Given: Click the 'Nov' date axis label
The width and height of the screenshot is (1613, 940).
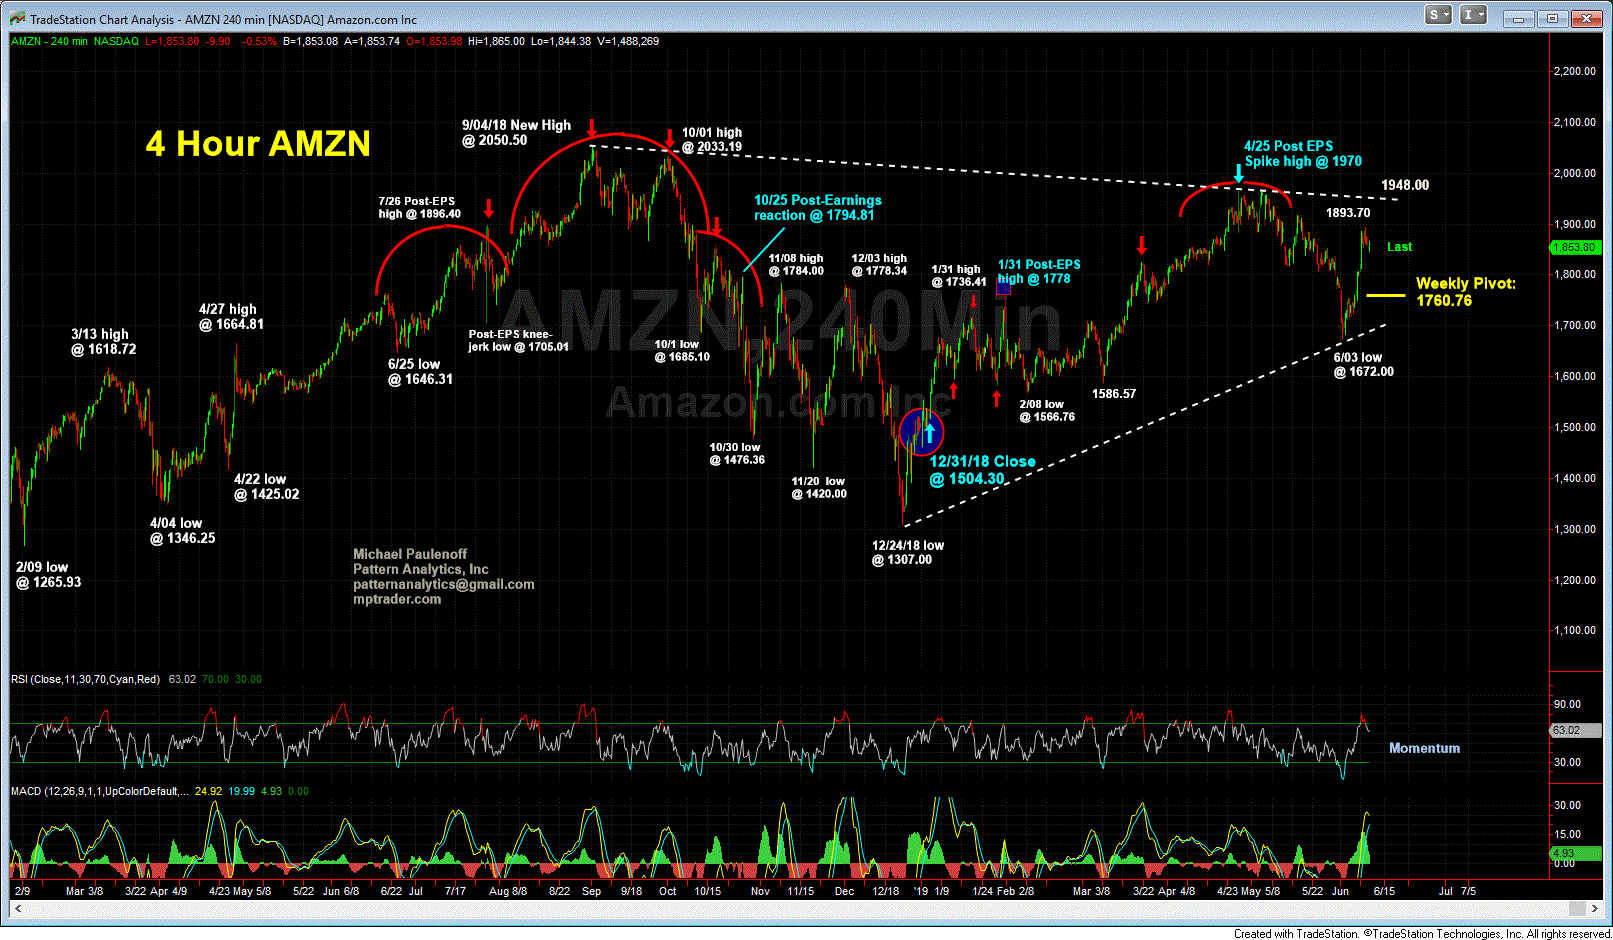Looking at the screenshot, I should coord(760,891).
